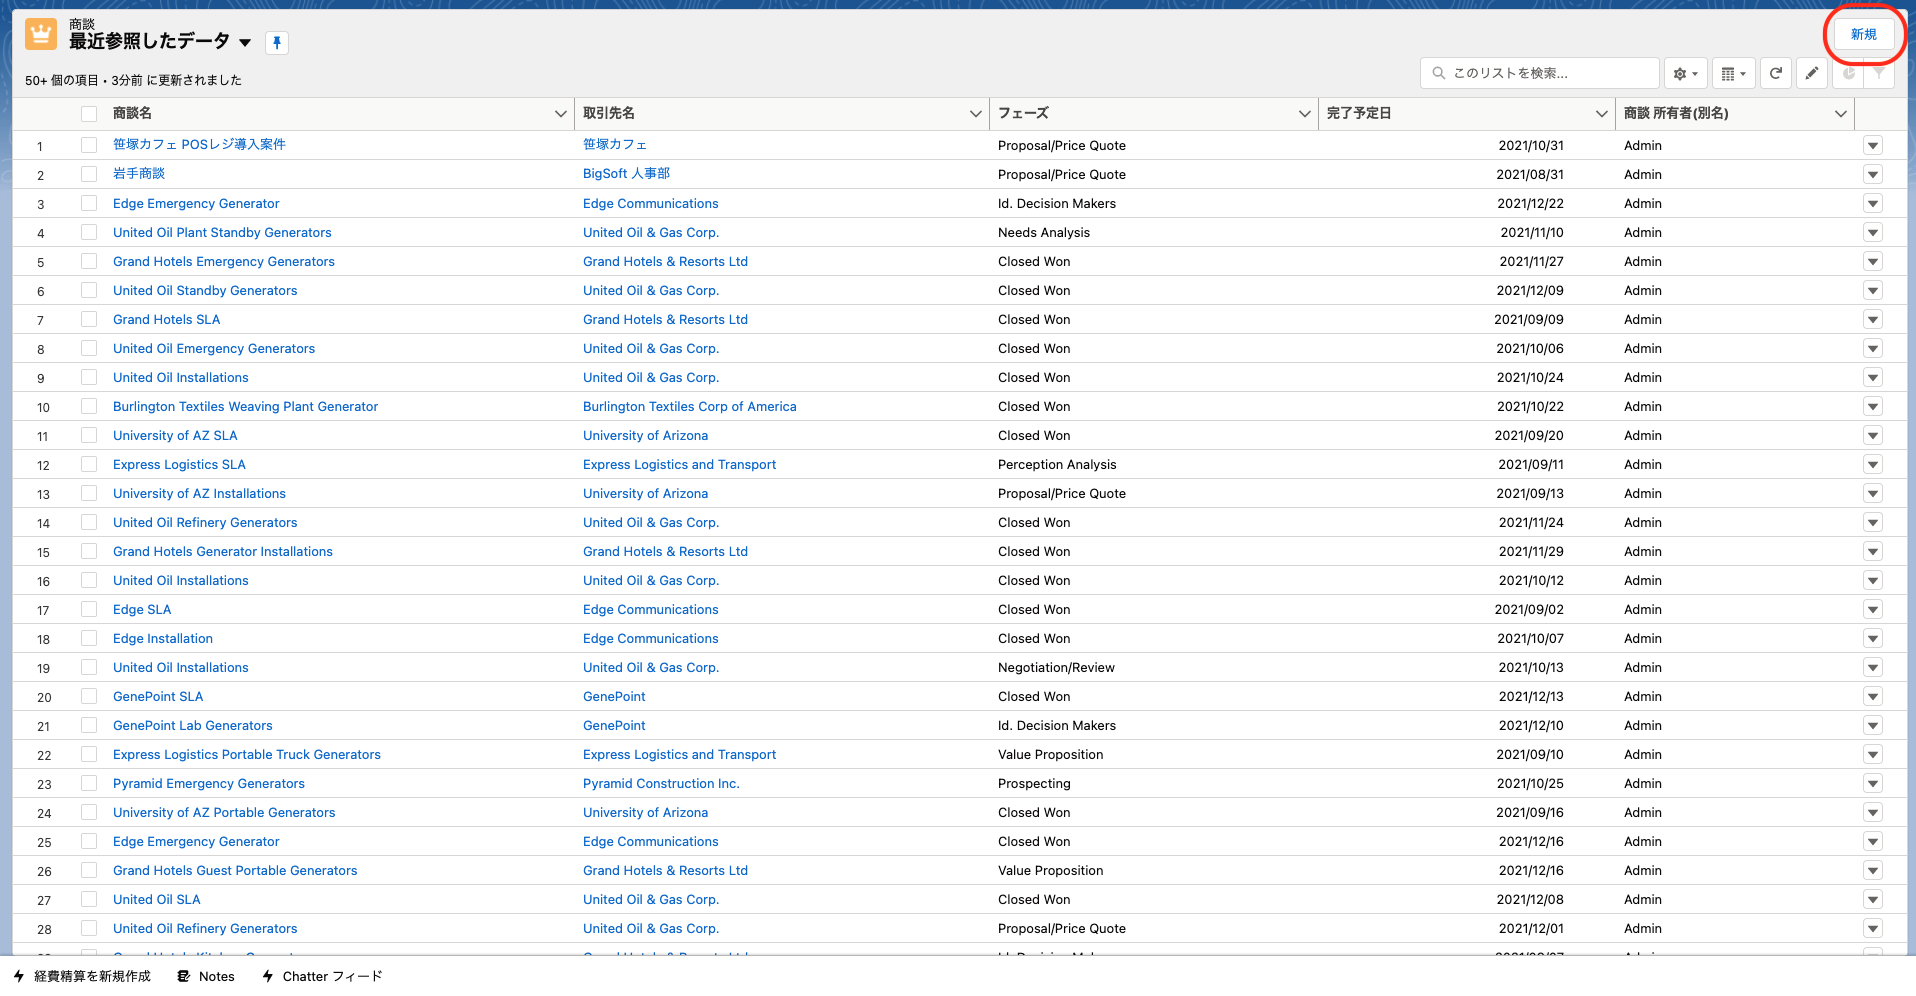Click date cell 2021/10/31
This screenshot has width=1916, height=996.
pos(1531,145)
